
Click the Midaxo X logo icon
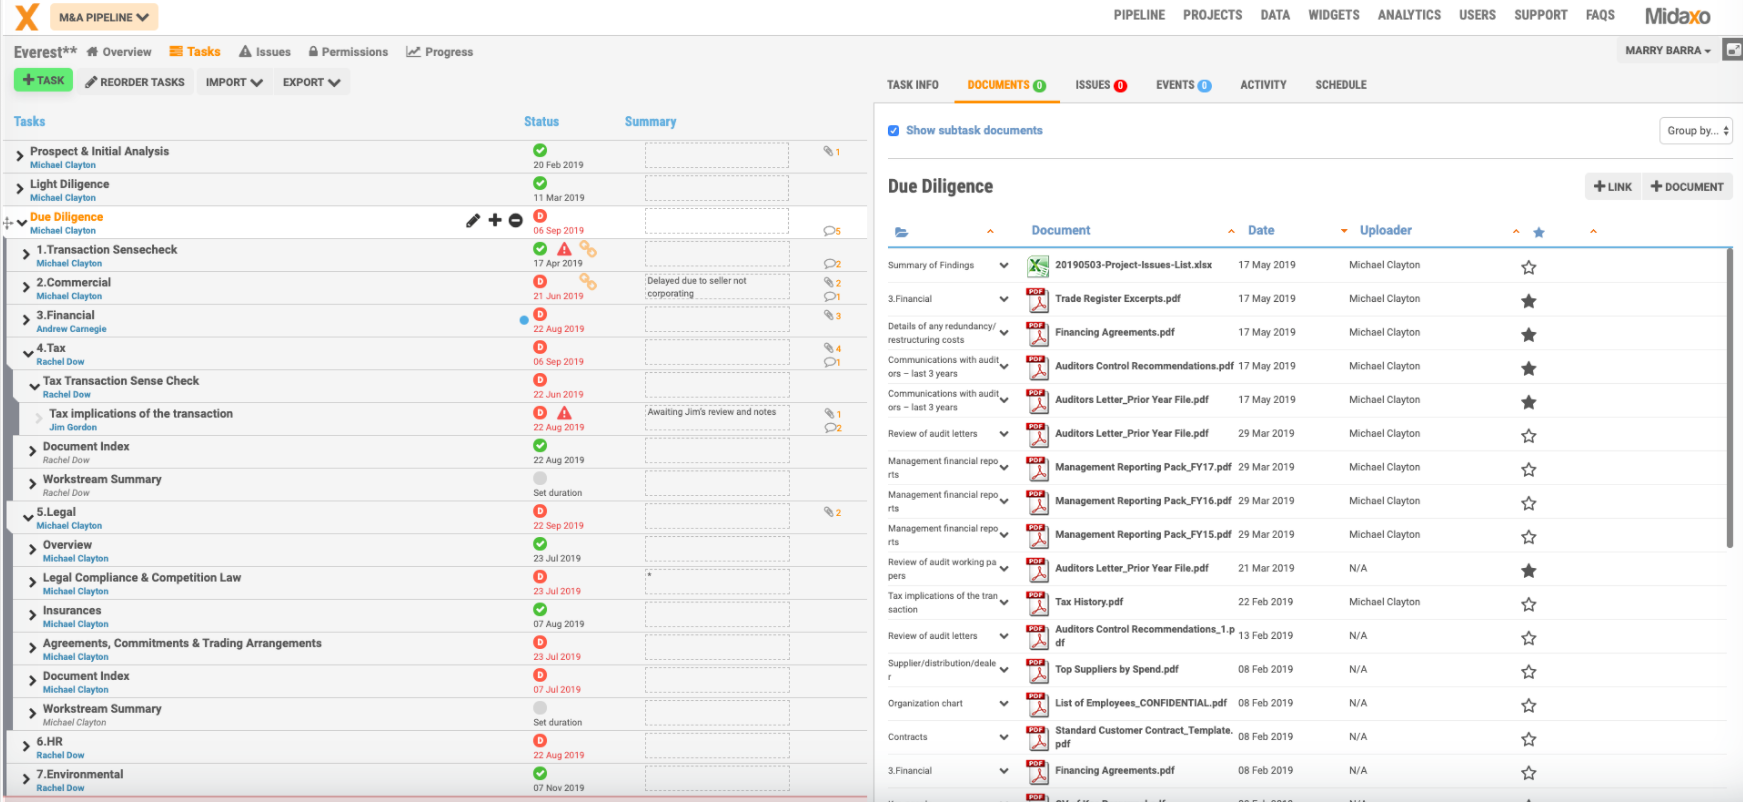27,17
